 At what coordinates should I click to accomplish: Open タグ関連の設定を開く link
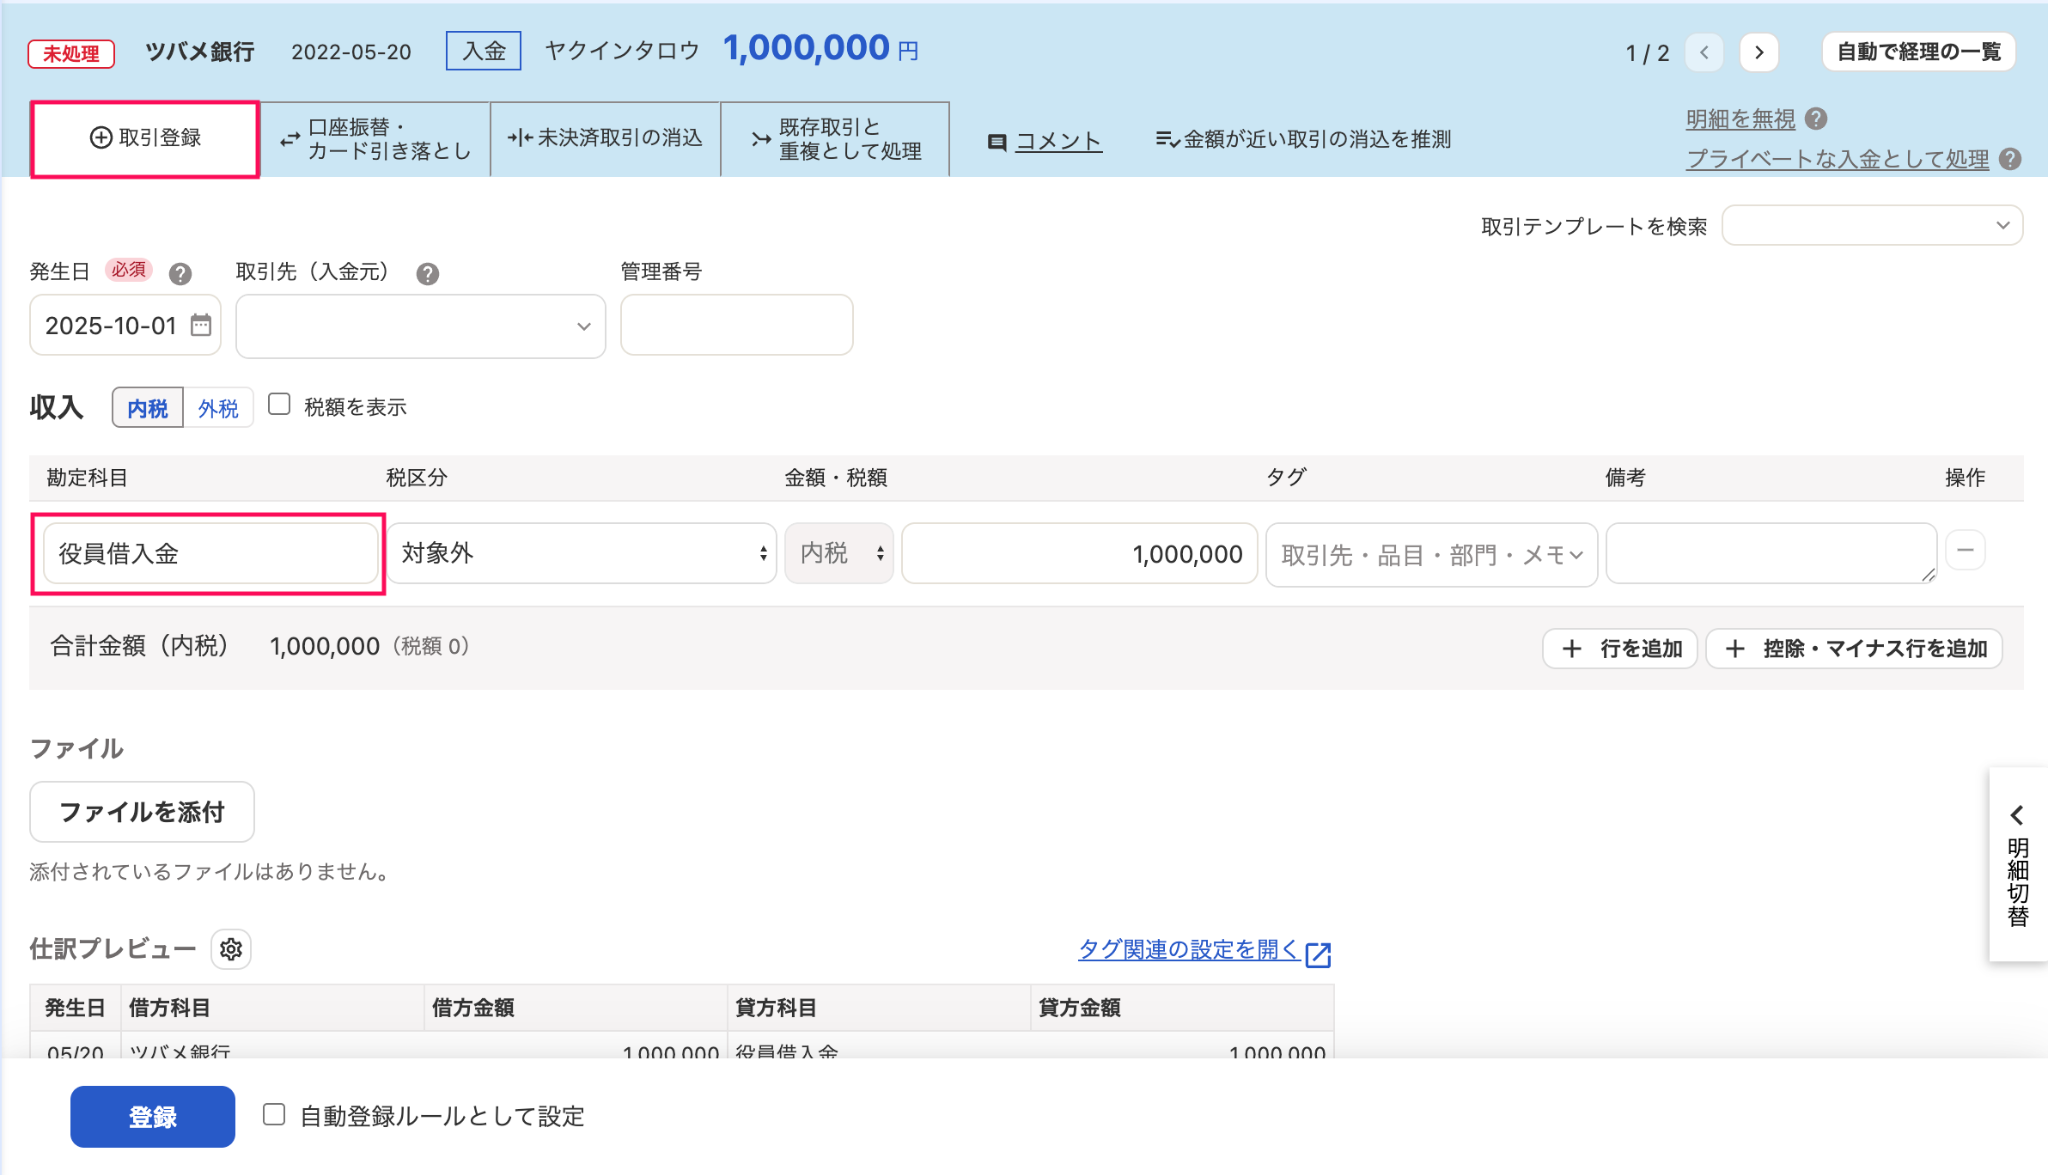click(x=1188, y=949)
